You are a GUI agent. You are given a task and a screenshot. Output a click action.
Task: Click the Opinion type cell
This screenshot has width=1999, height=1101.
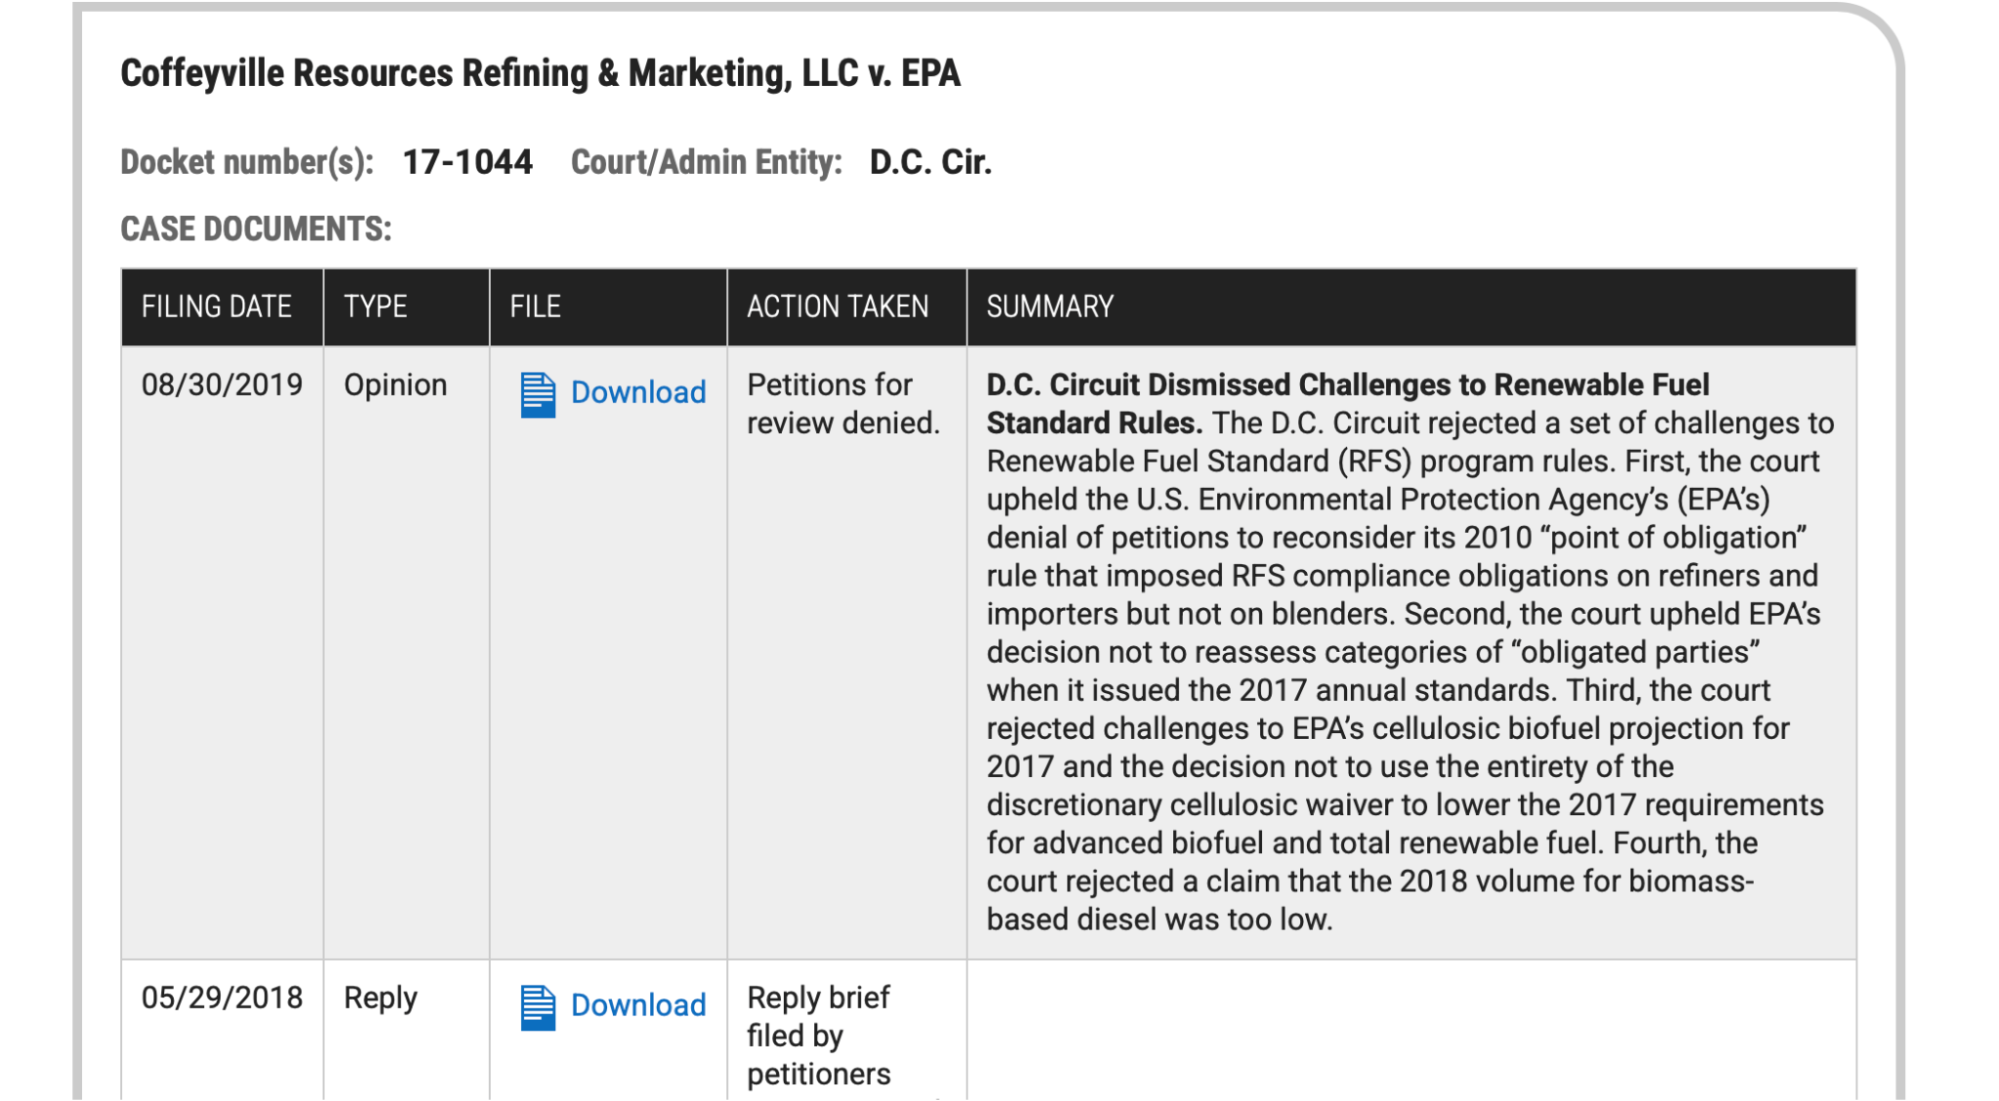pyautogui.click(x=395, y=385)
